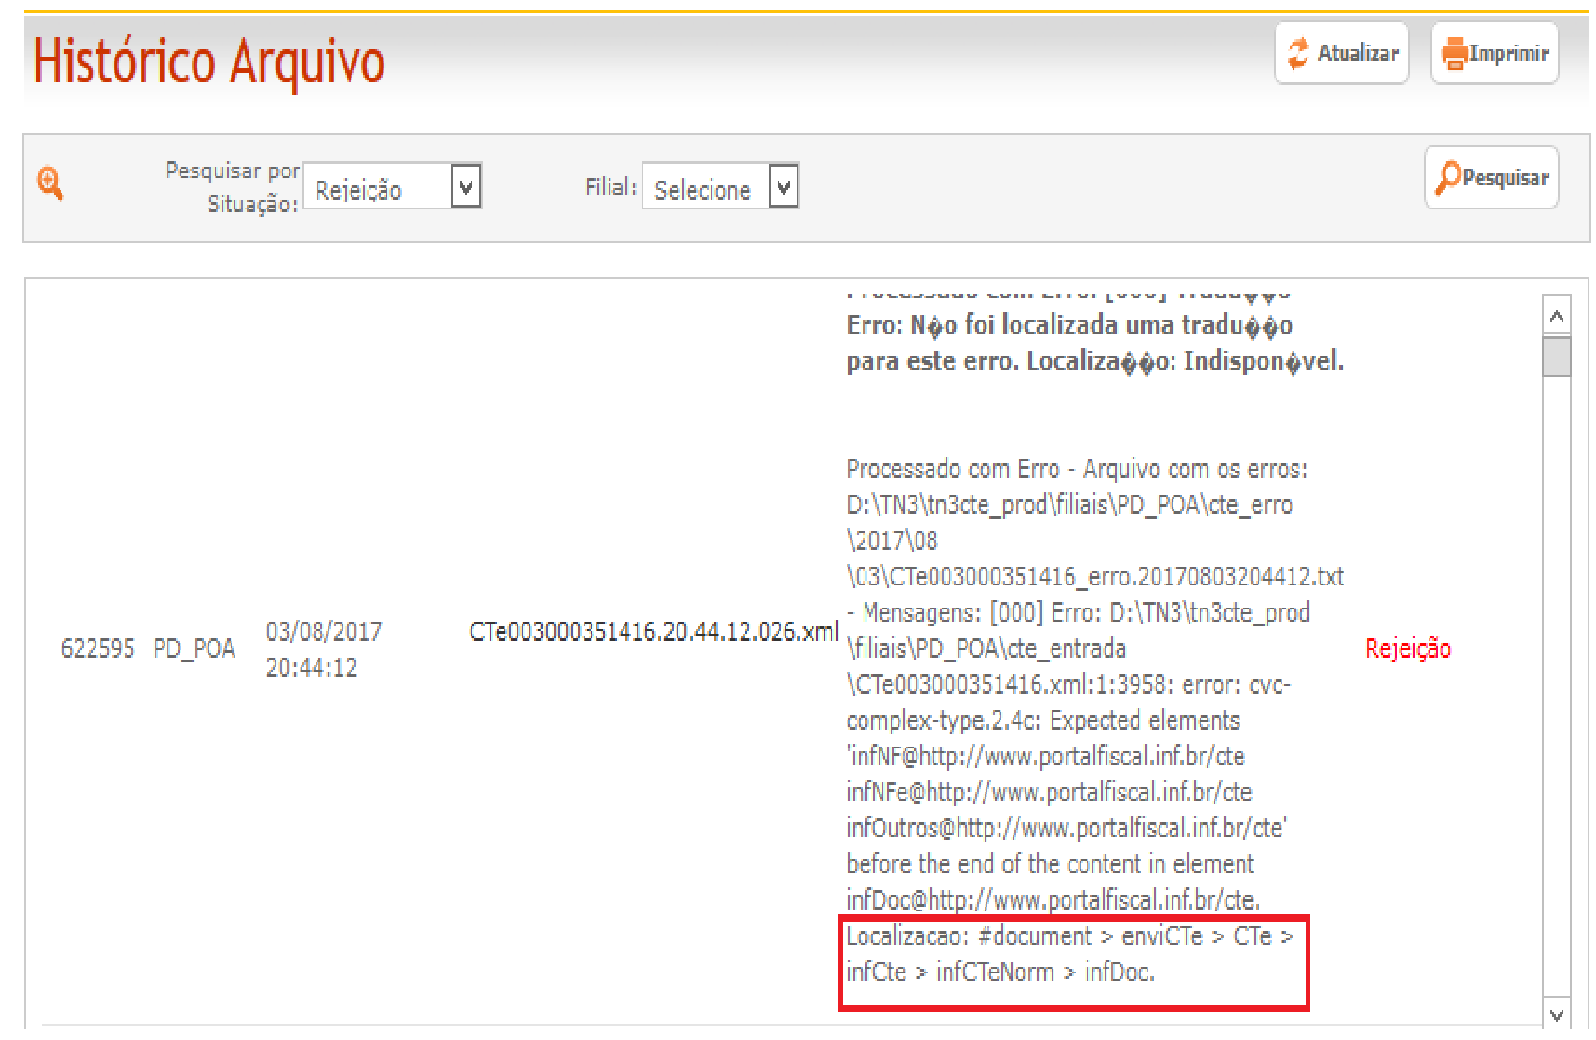Viewport: 1596px width, 1040px height.
Task: Expand the Filial dropdown arrow
Action: 784,186
